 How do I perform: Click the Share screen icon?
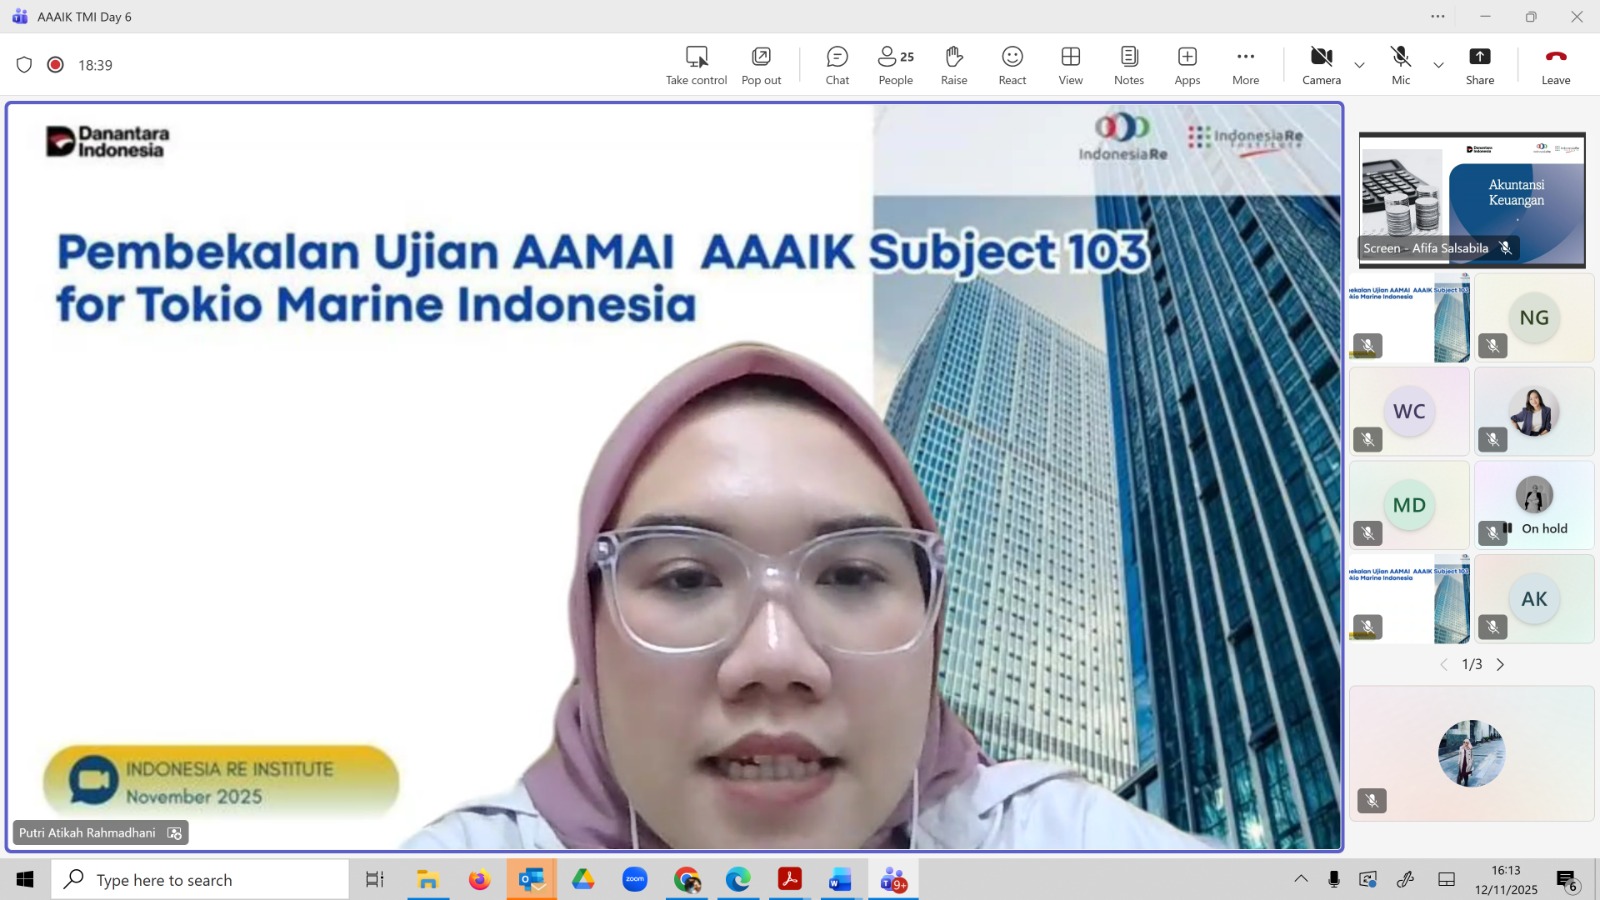click(1479, 65)
